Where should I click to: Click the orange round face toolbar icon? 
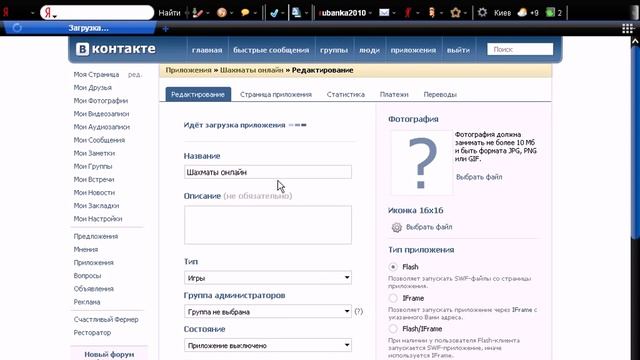(222, 13)
